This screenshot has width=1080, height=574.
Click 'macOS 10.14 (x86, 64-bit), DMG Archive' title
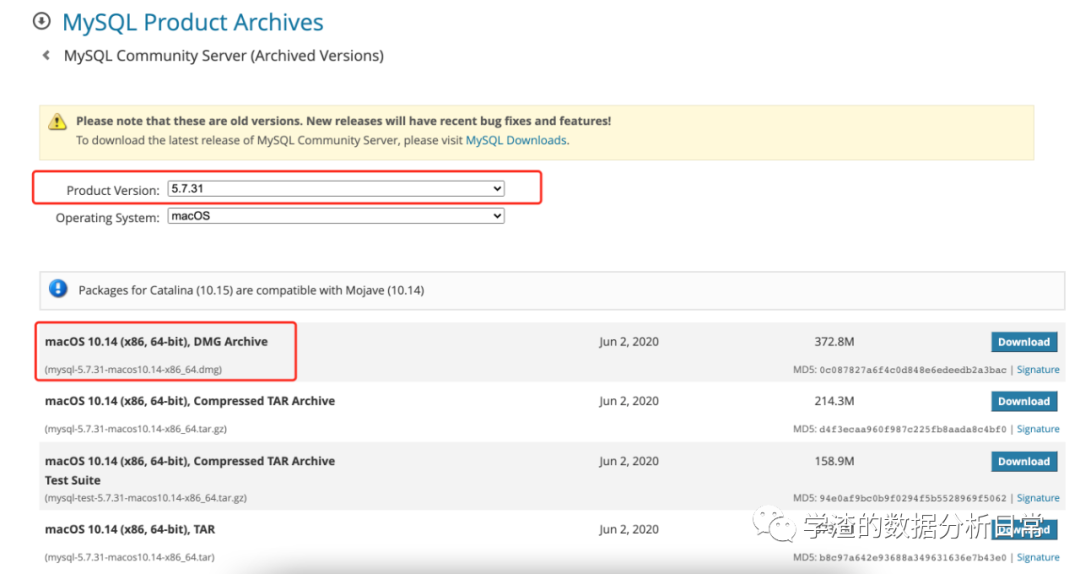[156, 342]
